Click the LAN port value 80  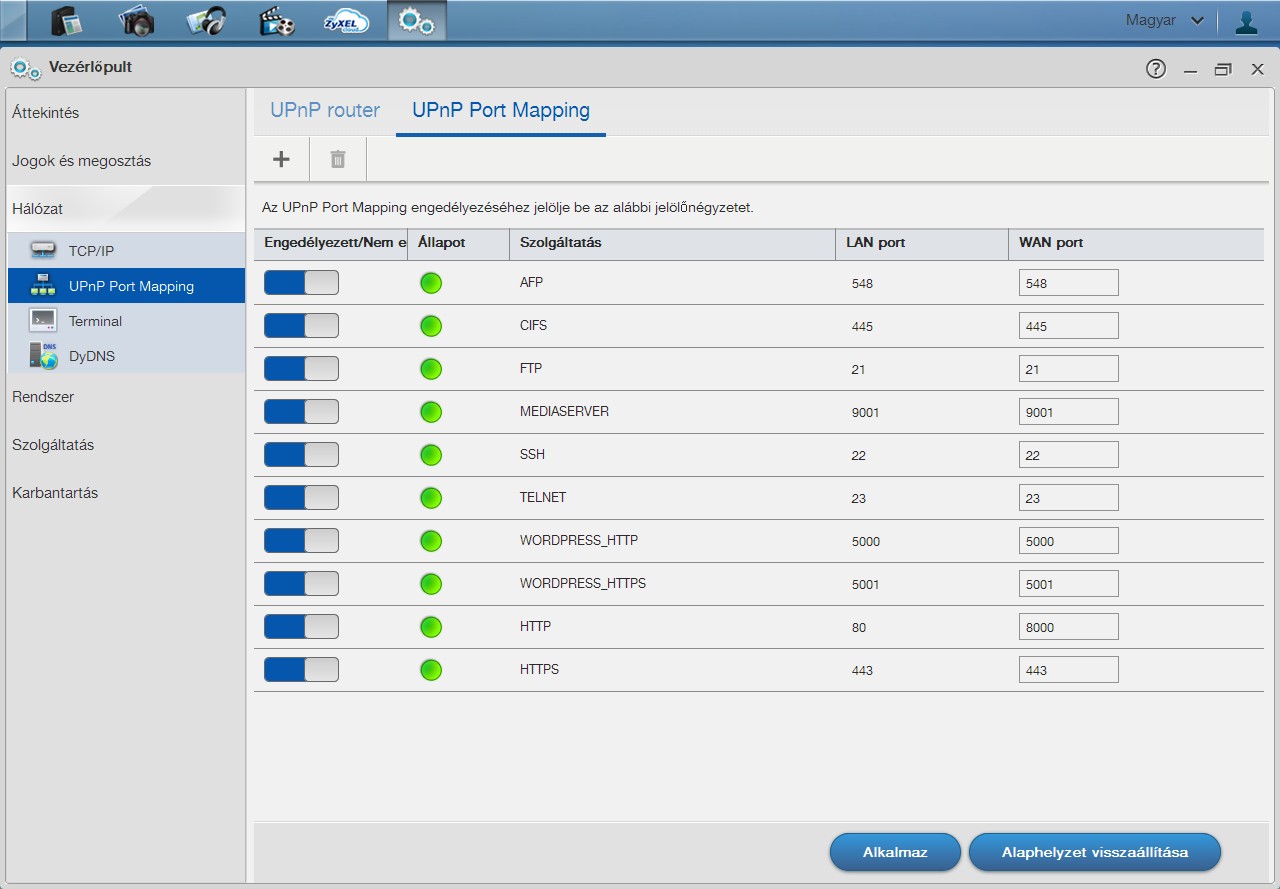click(x=859, y=628)
